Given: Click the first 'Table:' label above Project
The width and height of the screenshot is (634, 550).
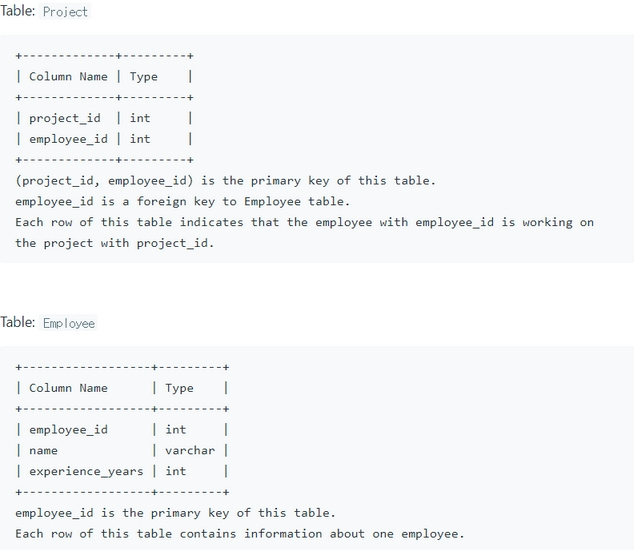Looking at the screenshot, I should pos(18,11).
